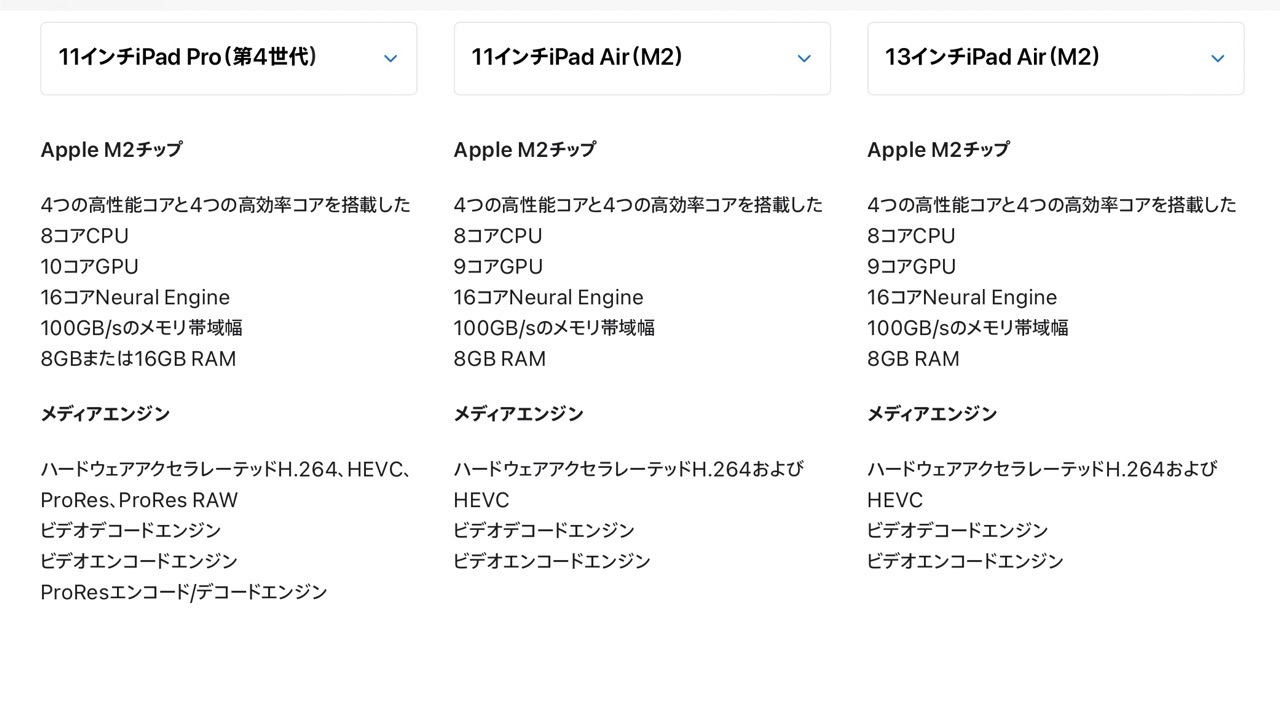Click Apple M2チップ heading under 13-inch iPad Air
Image resolution: width=1280 pixels, height=720 pixels.
[x=938, y=150]
